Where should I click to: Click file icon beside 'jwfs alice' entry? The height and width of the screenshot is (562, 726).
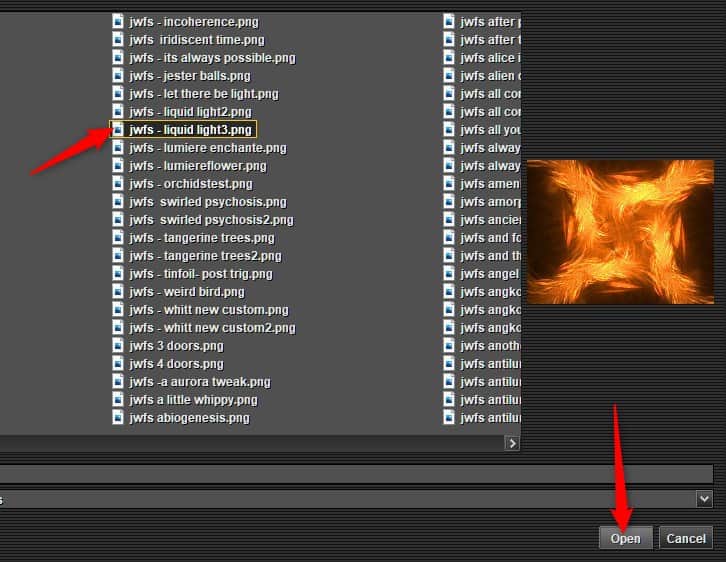tap(449, 58)
